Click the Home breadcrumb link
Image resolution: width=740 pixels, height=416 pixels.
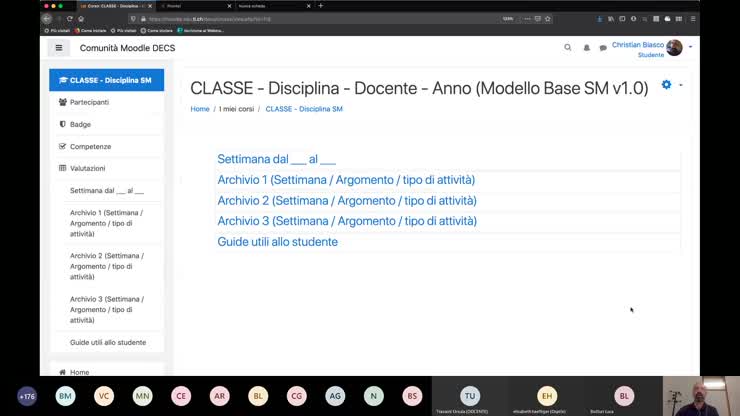pos(200,109)
